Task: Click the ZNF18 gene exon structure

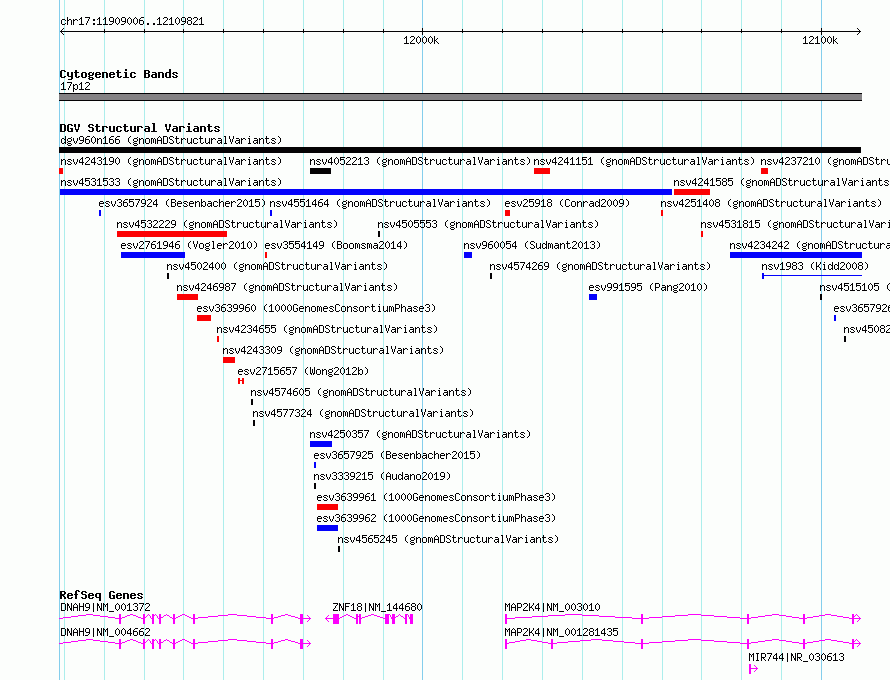Action: point(370,619)
